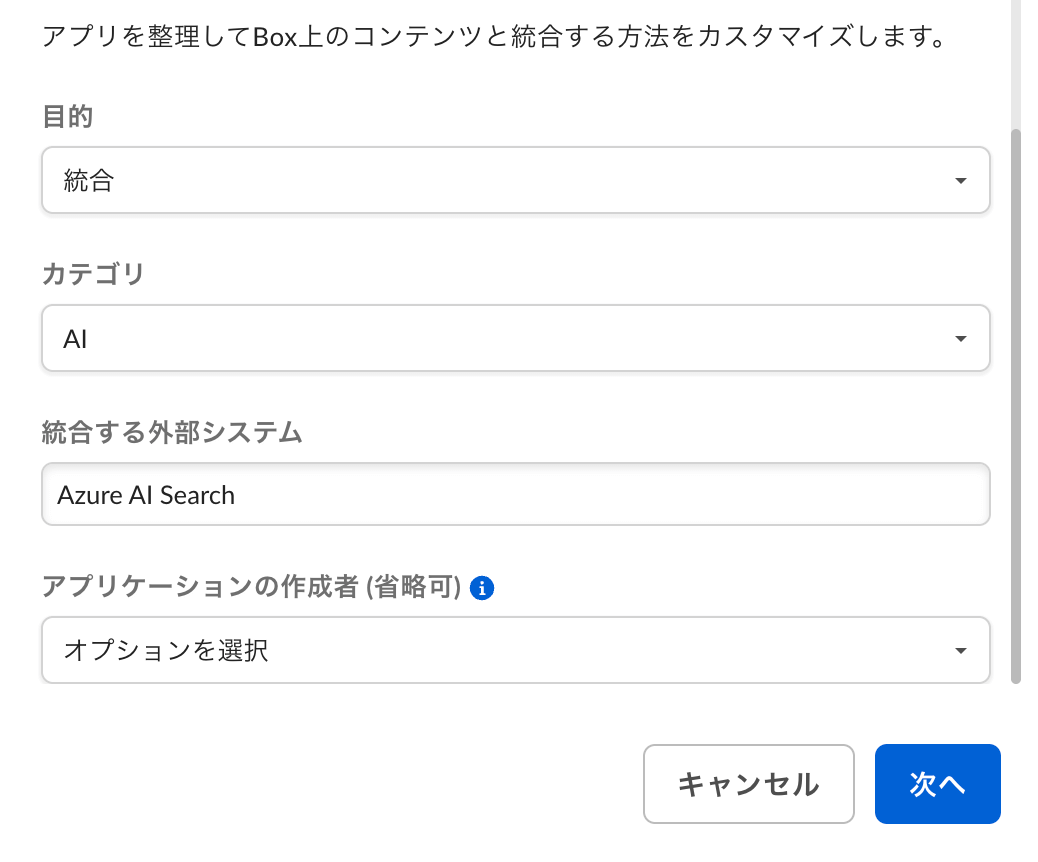1038x862 pixels.
Task: Click the 統合 value in 目的 field
Action: pyautogui.click(x=89, y=181)
